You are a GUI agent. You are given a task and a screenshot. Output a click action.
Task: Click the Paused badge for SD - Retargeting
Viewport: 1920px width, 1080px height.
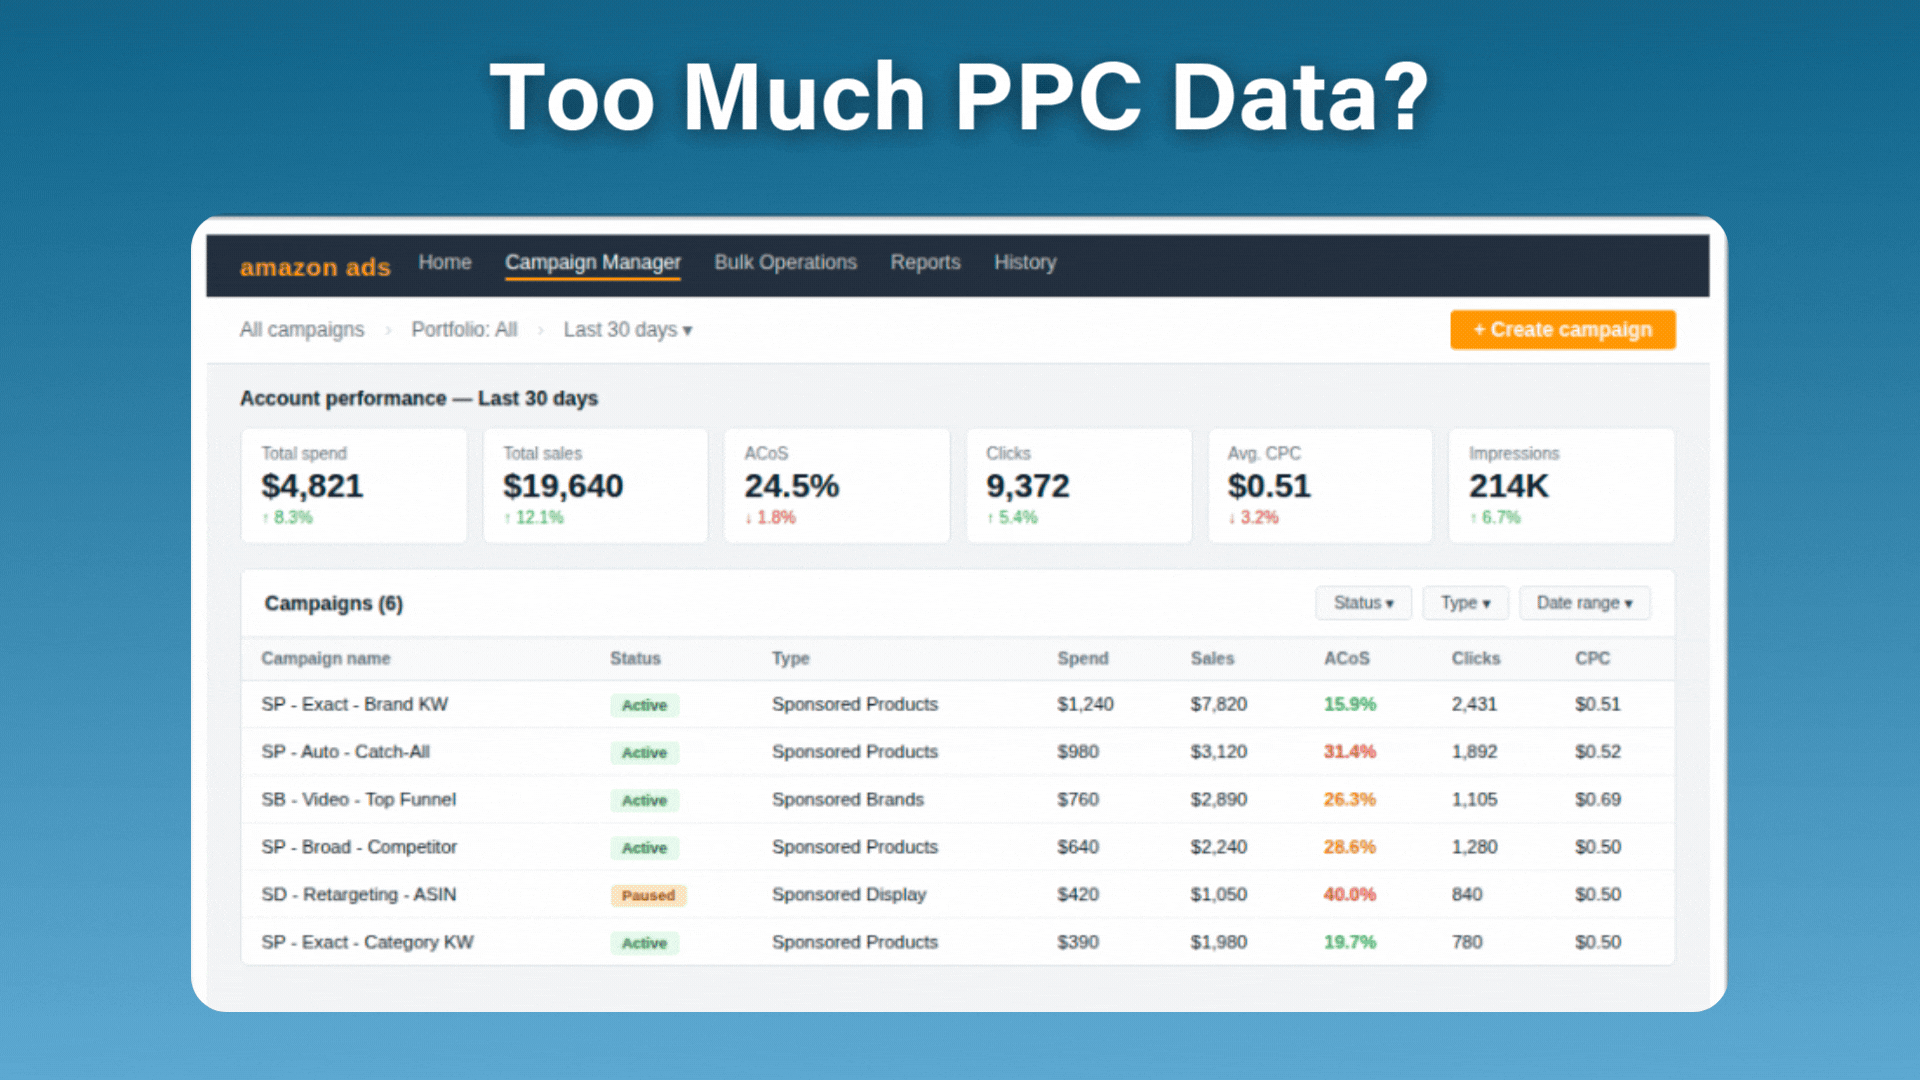coord(648,896)
